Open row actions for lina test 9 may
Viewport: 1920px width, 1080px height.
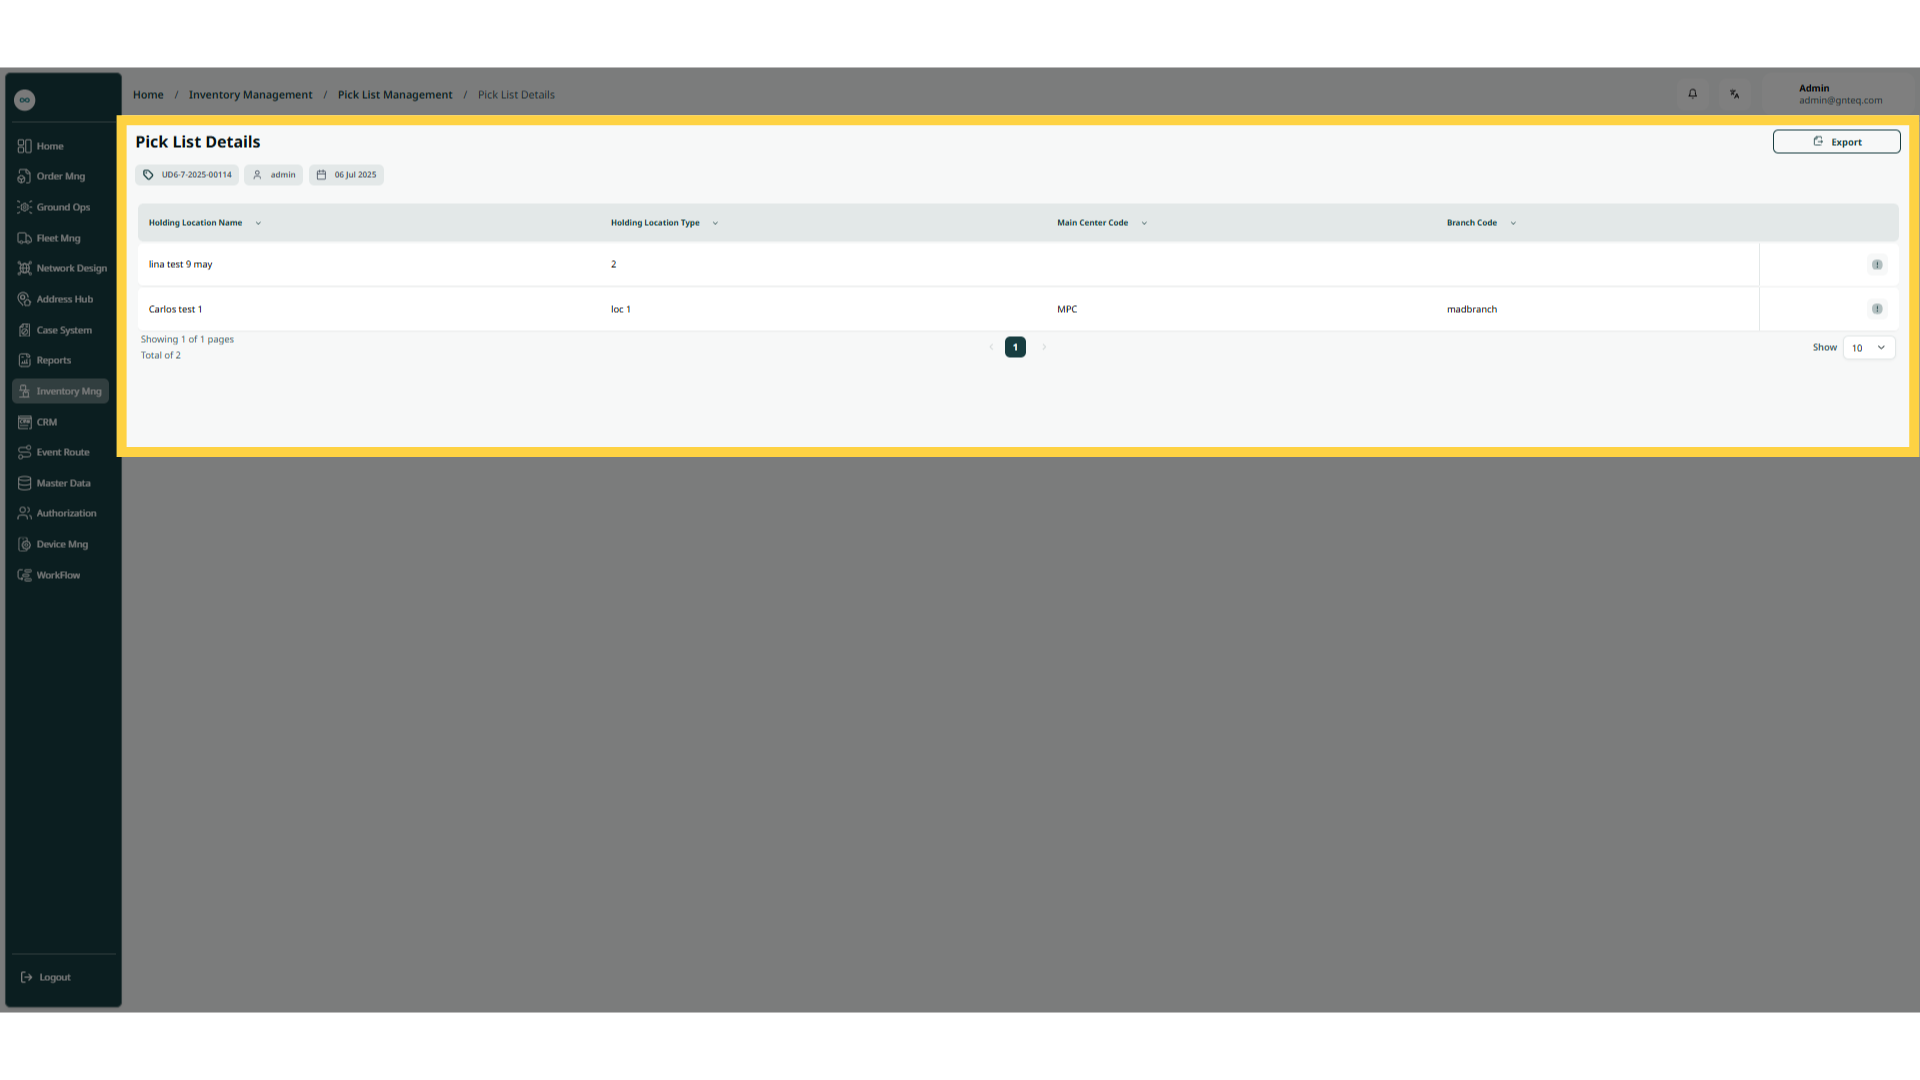click(x=1877, y=265)
